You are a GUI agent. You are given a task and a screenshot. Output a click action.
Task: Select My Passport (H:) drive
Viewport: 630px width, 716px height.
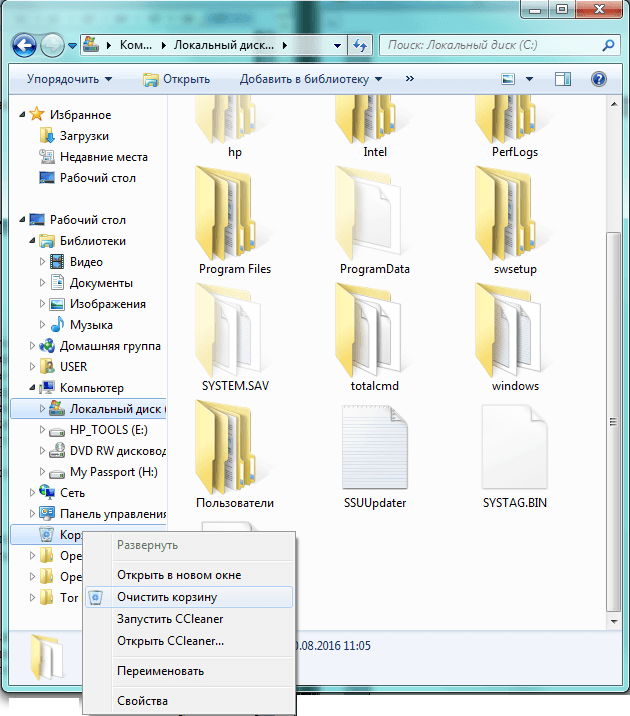click(x=114, y=472)
